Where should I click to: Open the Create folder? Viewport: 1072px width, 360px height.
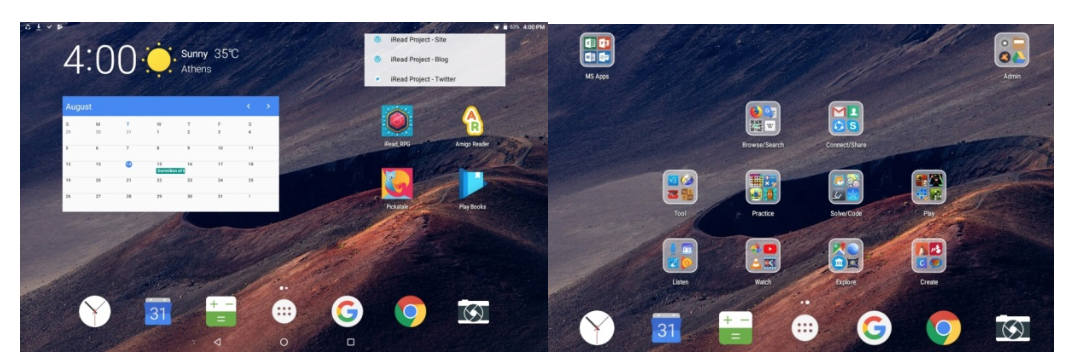(x=929, y=255)
